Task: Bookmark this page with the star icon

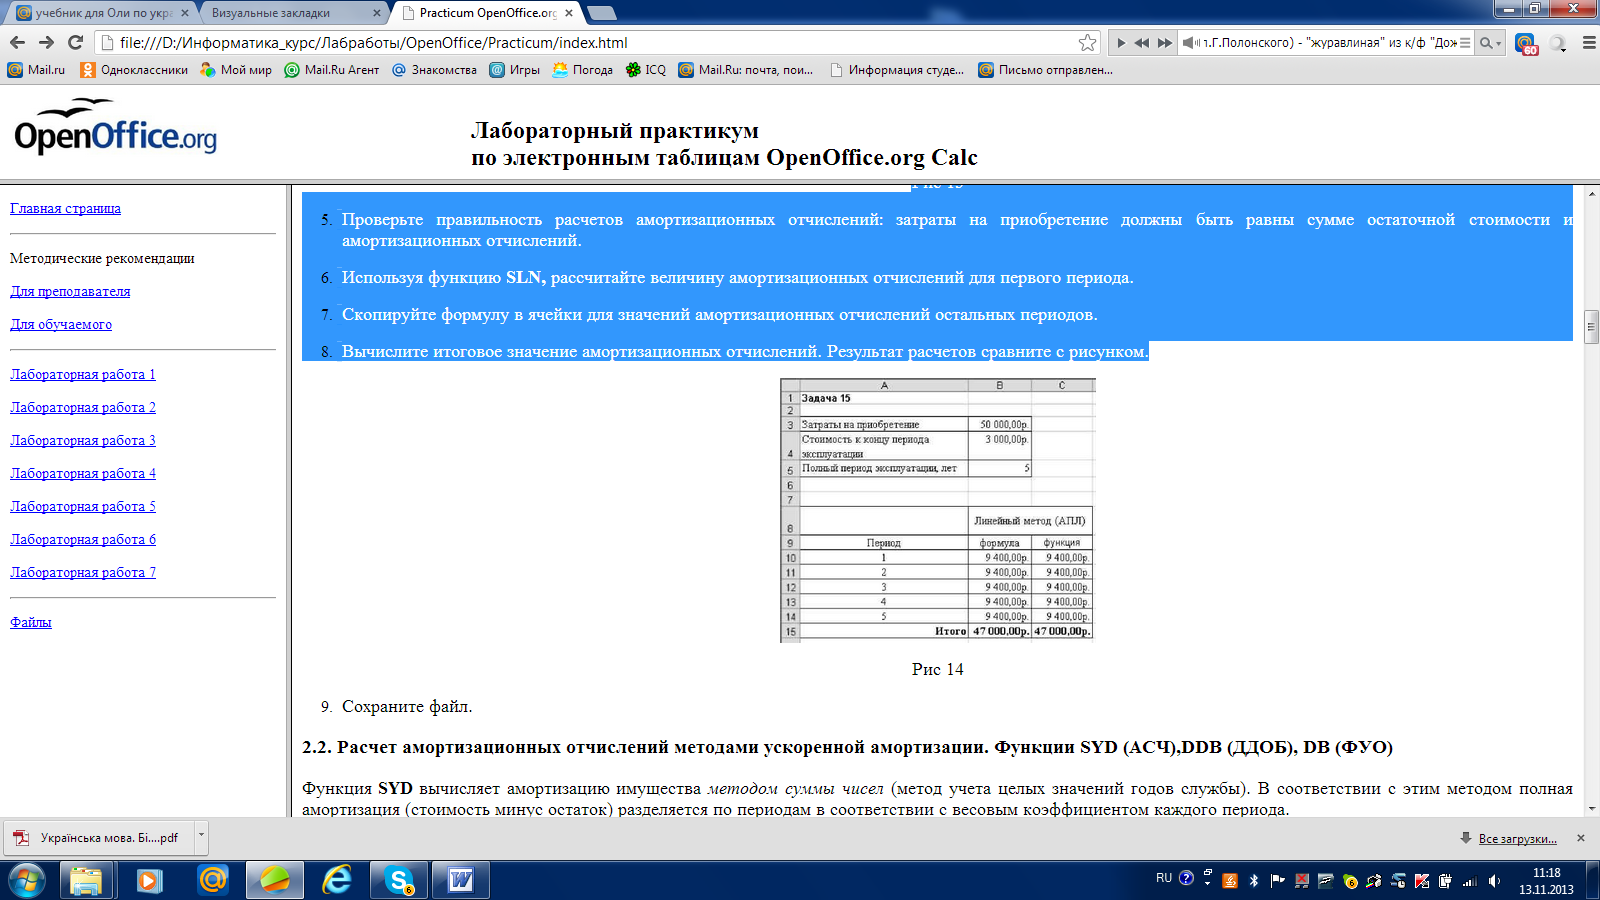Action: coord(1087,42)
